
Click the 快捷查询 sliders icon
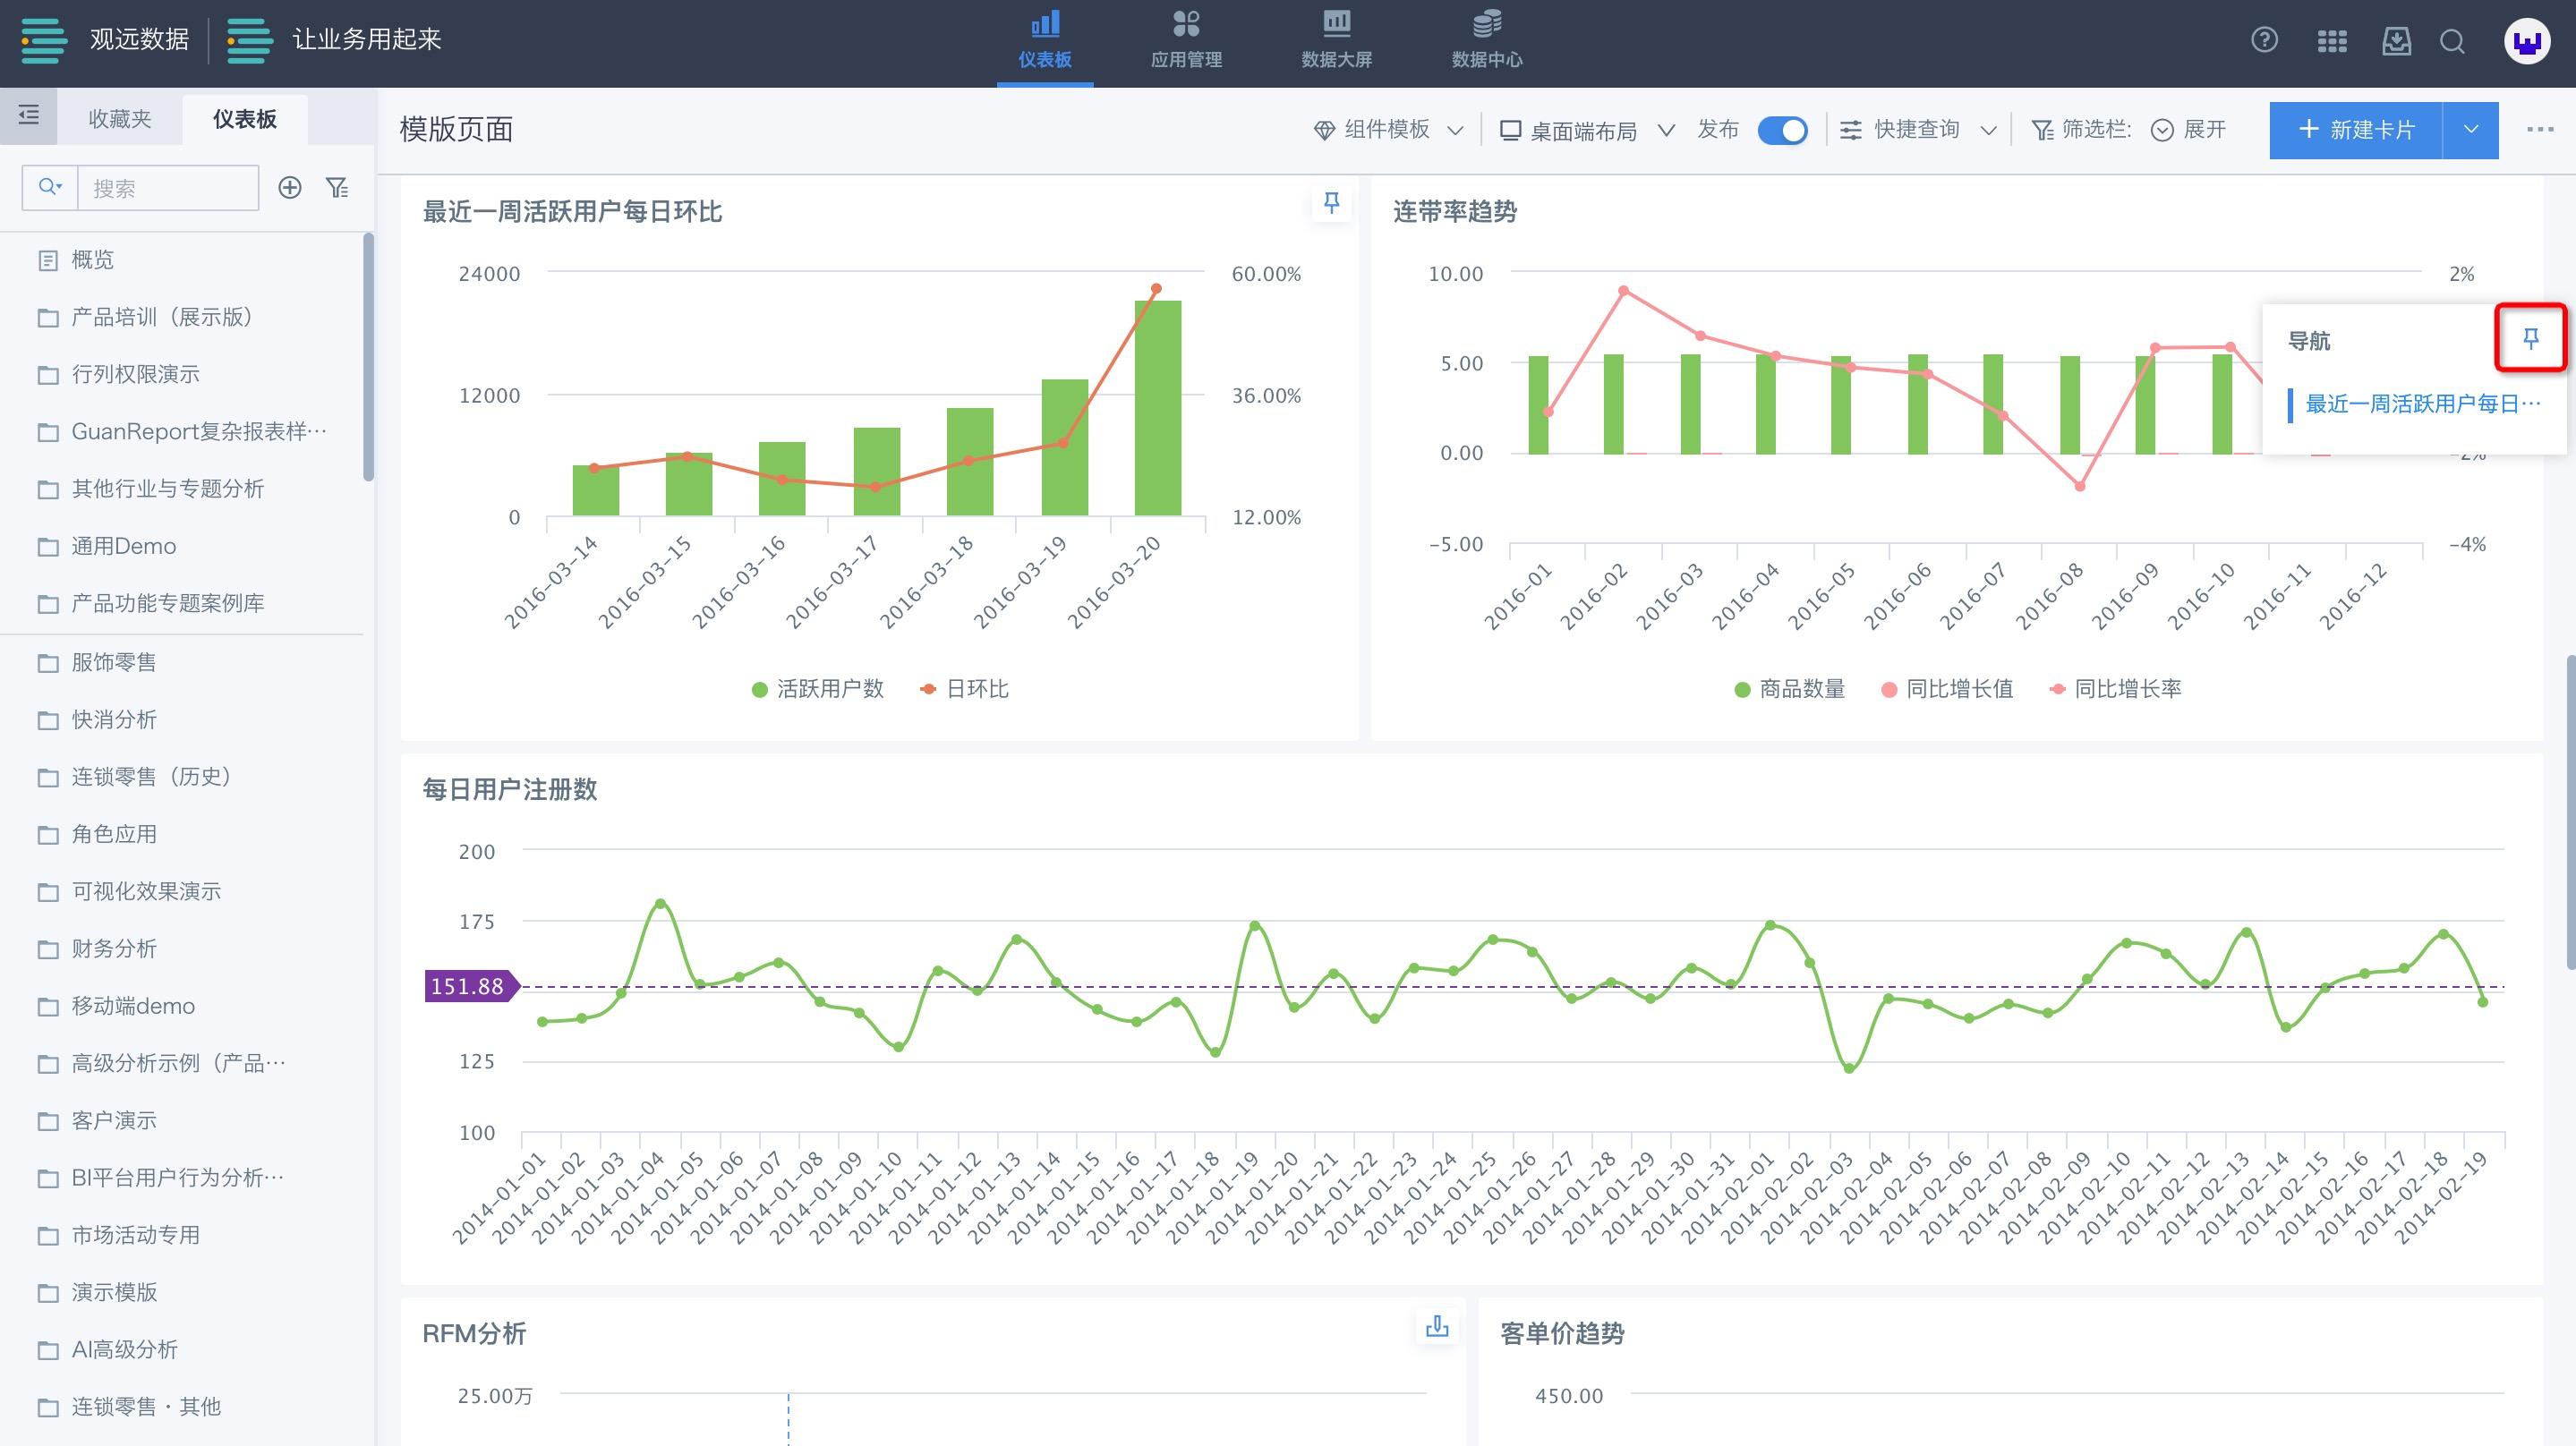1851,130
